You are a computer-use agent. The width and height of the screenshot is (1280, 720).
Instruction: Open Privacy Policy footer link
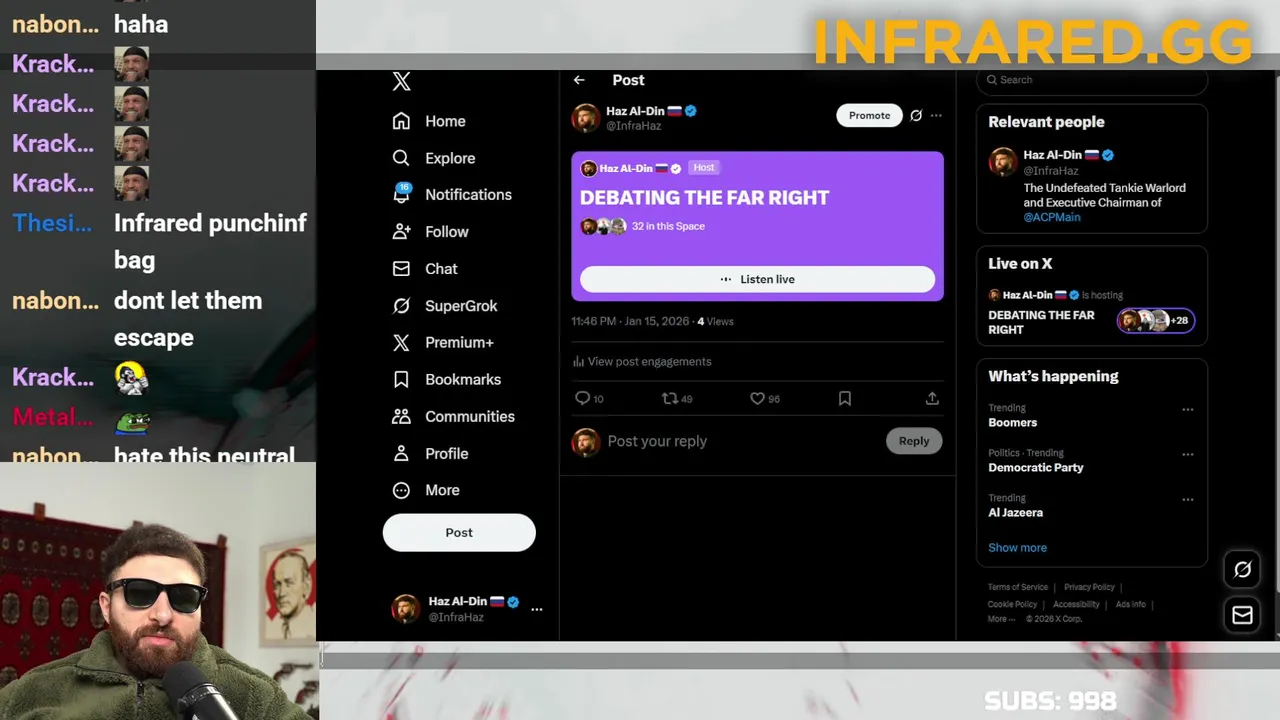pyautogui.click(x=1089, y=588)
